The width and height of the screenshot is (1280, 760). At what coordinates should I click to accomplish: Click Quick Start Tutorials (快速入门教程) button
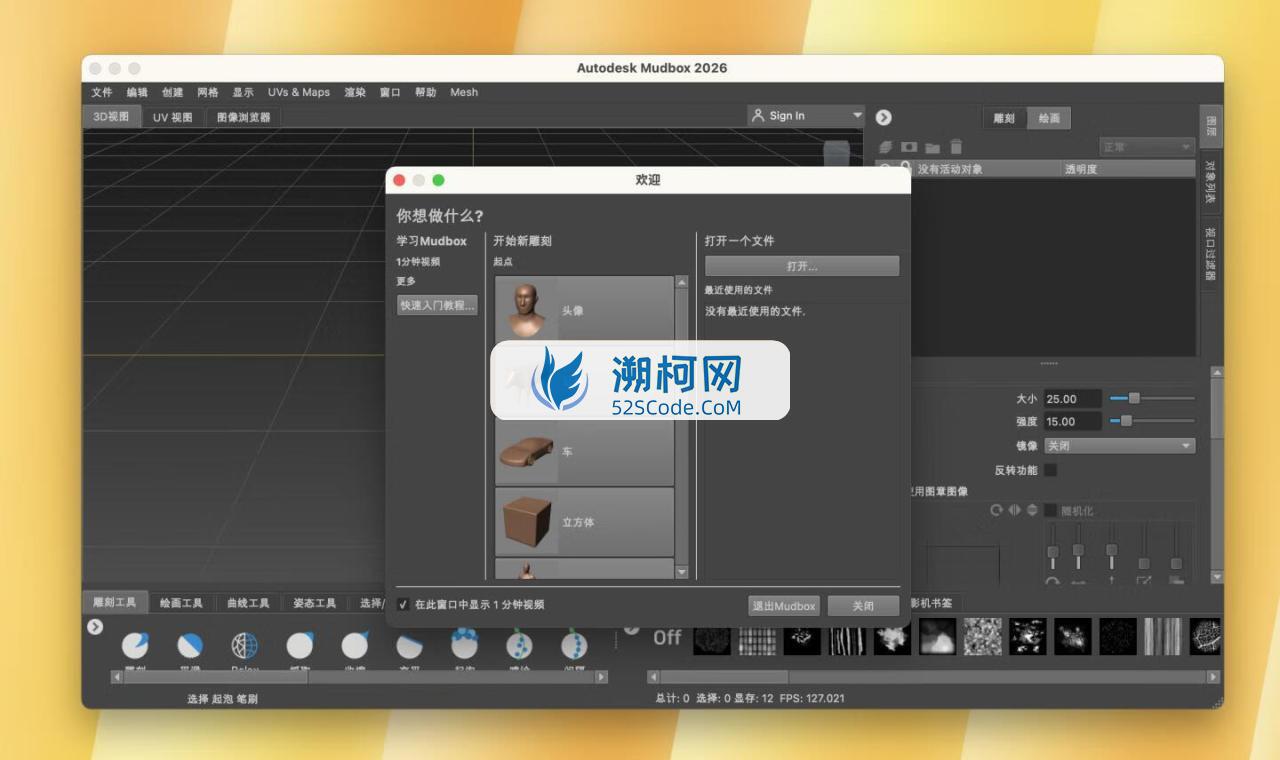coord(437,305)
